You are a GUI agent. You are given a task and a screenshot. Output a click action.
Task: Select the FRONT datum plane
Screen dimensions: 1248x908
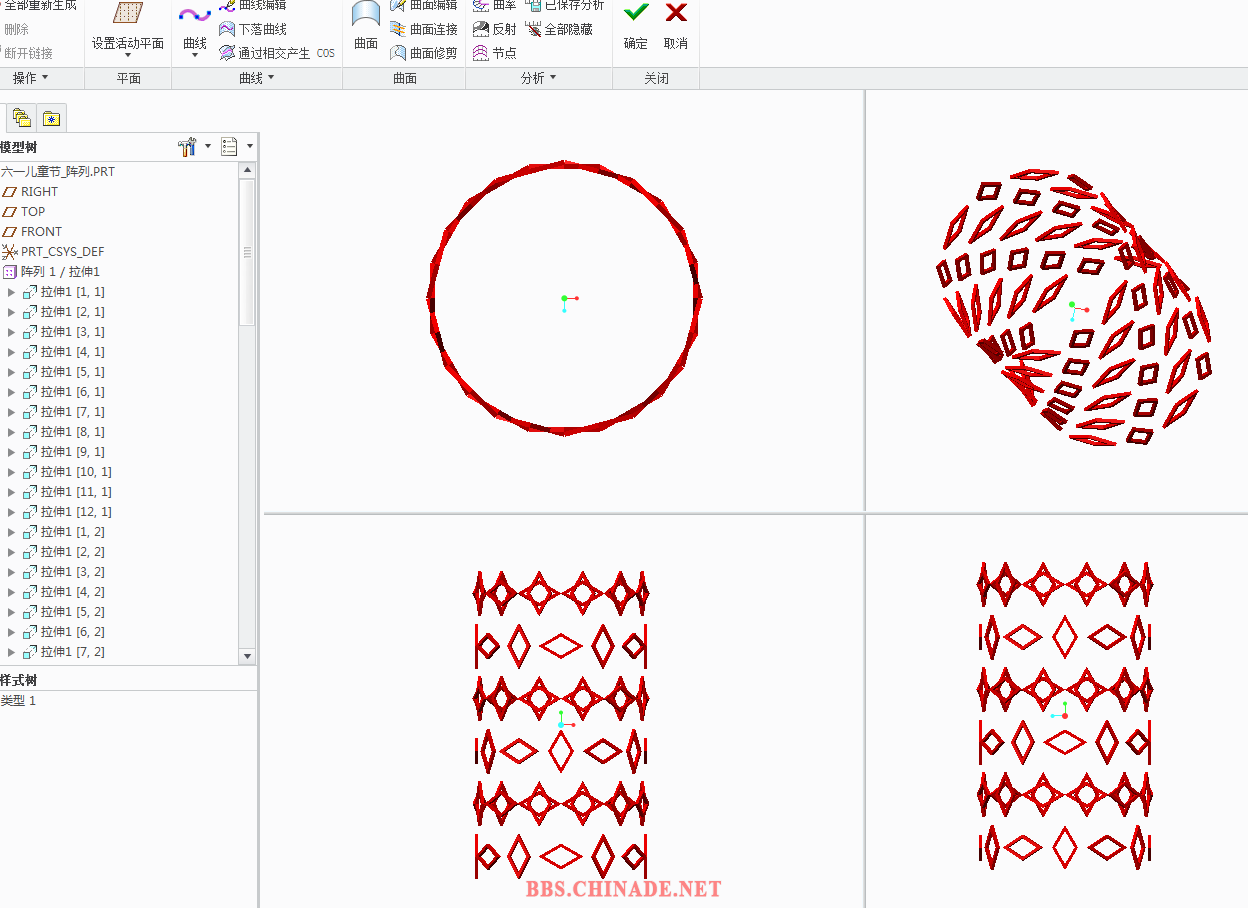tap(32, 231)
